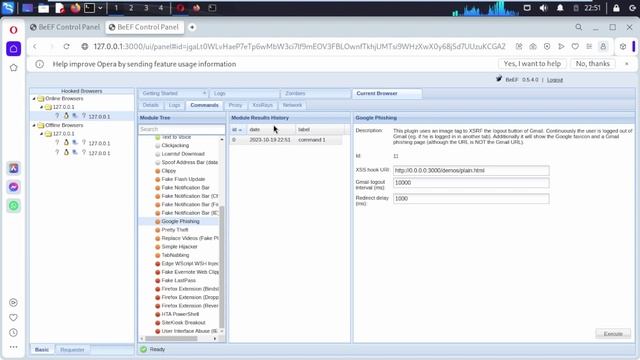Collapse the Offline Browsers tree node
Screen dimensions: 640x360
coord(34,125)
